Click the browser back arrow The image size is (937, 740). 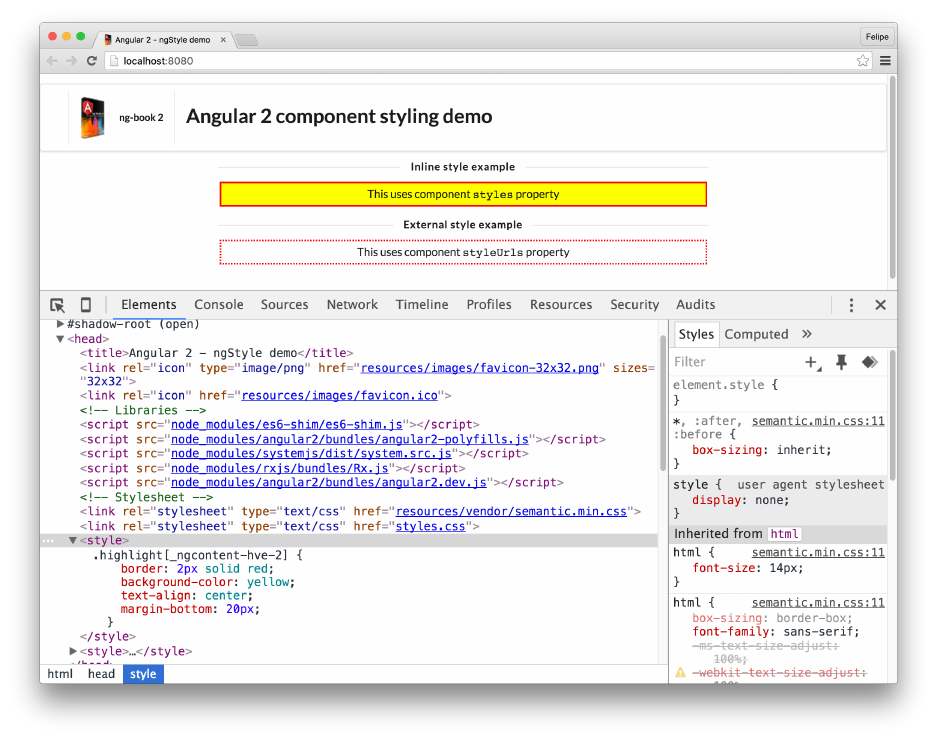53,61
